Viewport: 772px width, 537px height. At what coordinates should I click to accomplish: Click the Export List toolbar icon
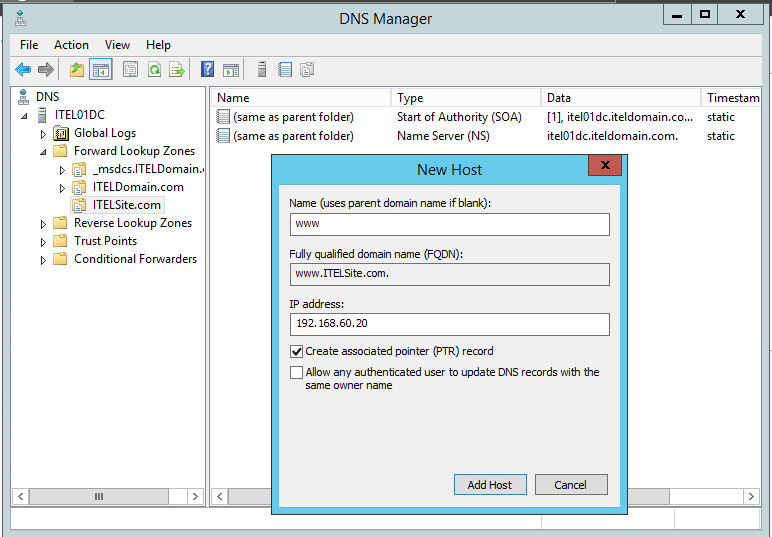point(177,70)
